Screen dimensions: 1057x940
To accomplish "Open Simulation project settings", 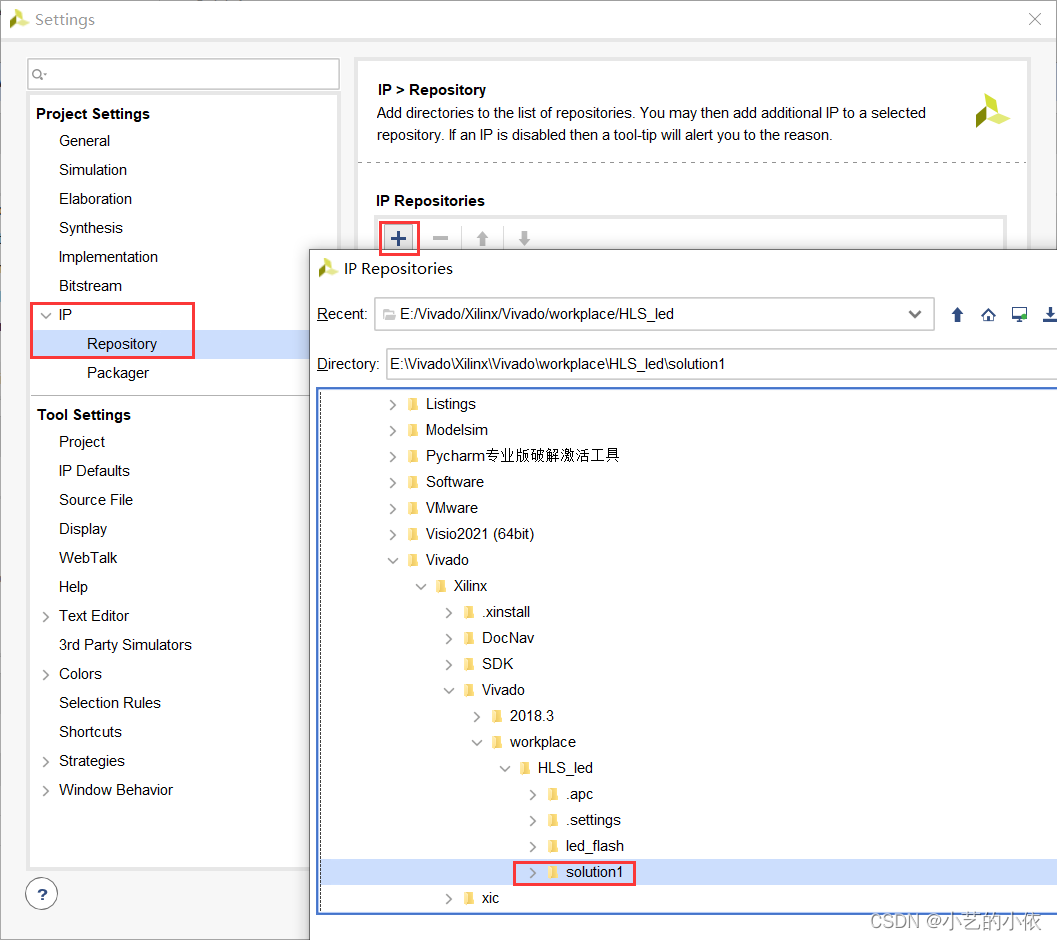I will [x=92, y=170].
